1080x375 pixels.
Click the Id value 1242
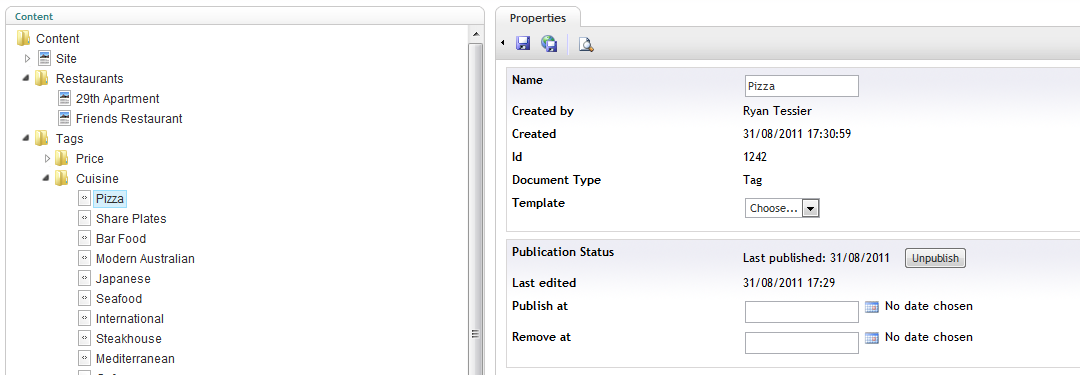[x=756, y=156]
